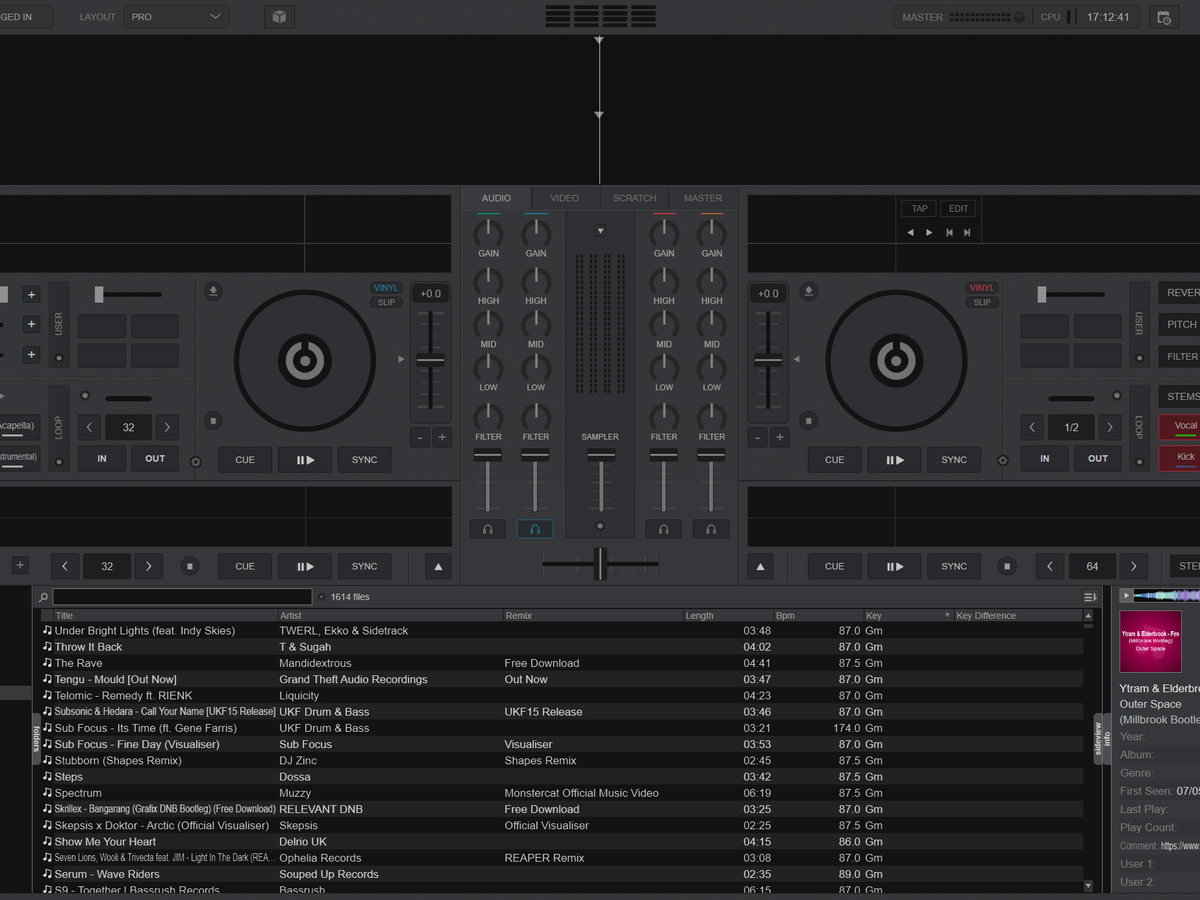
Task: Click the skip-to-next-marker icon under EDIT
Action: pyautogui.click(x=967, y=232)
